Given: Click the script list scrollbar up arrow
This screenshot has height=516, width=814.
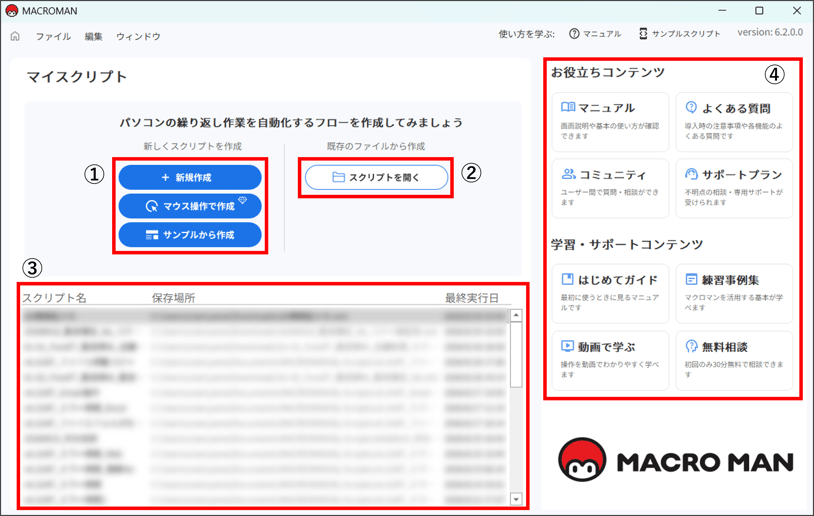Looking at the screenshot, I should click(x=516, y=316).
